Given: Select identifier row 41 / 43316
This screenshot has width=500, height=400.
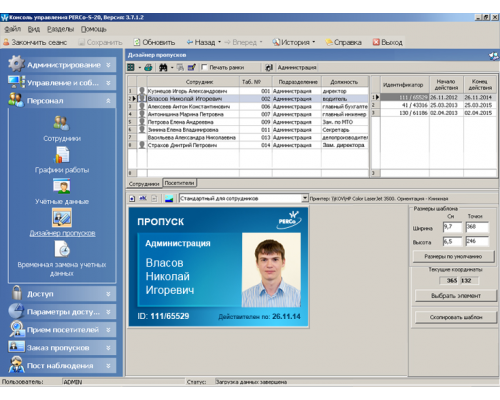Looking at the screenshot, I should click(x=434, y=105).
